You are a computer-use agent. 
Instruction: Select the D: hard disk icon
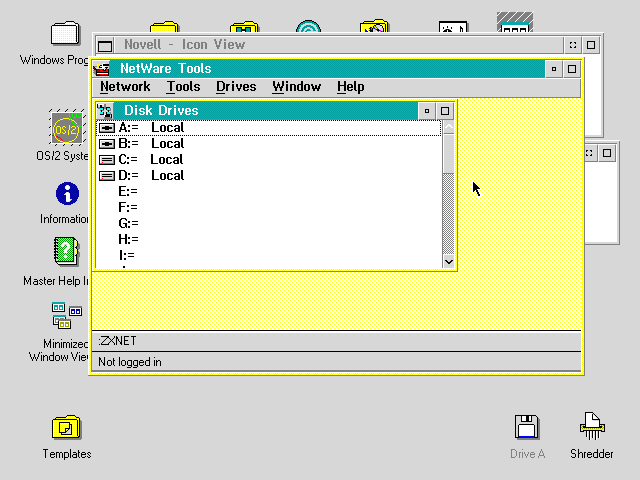click(x=107, y=176)
